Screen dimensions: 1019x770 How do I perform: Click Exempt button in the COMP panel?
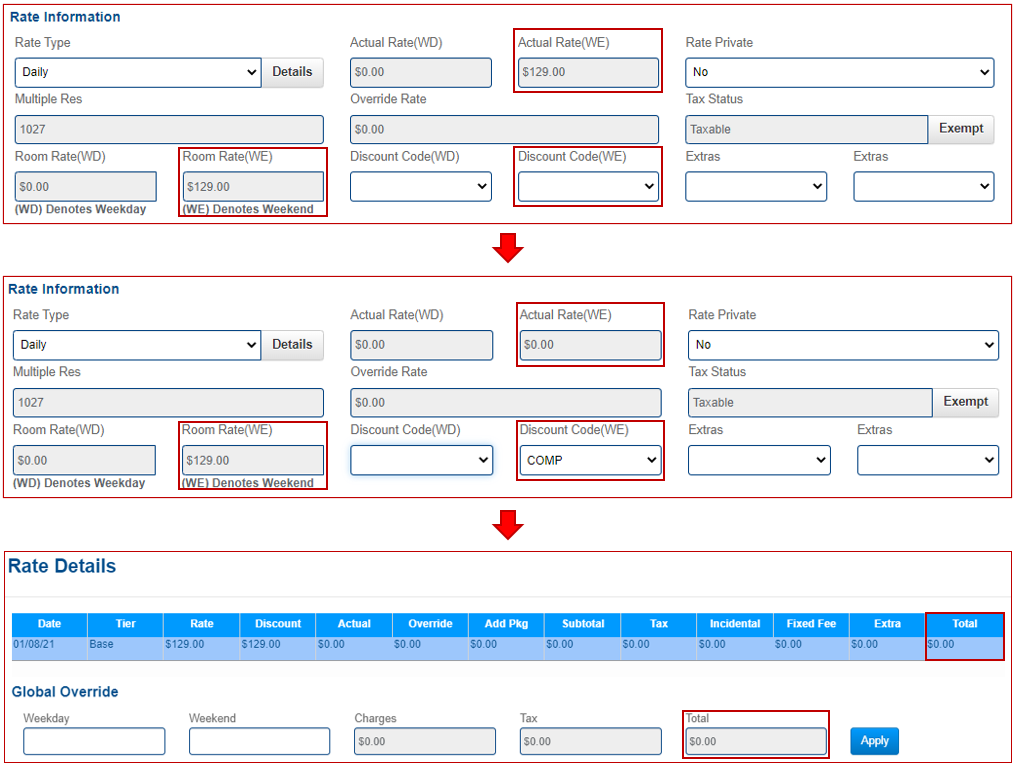[965, 402]
